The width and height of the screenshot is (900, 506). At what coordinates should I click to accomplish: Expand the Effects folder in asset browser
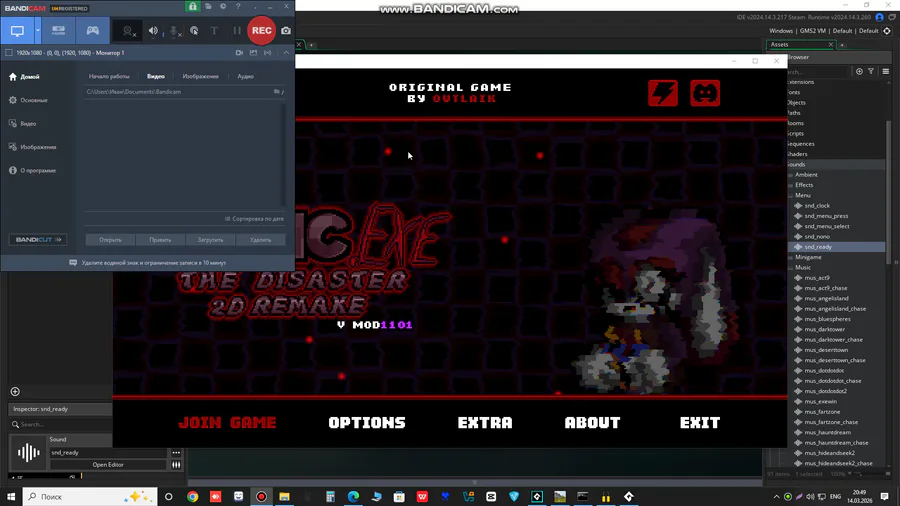(x=791, y=185)
